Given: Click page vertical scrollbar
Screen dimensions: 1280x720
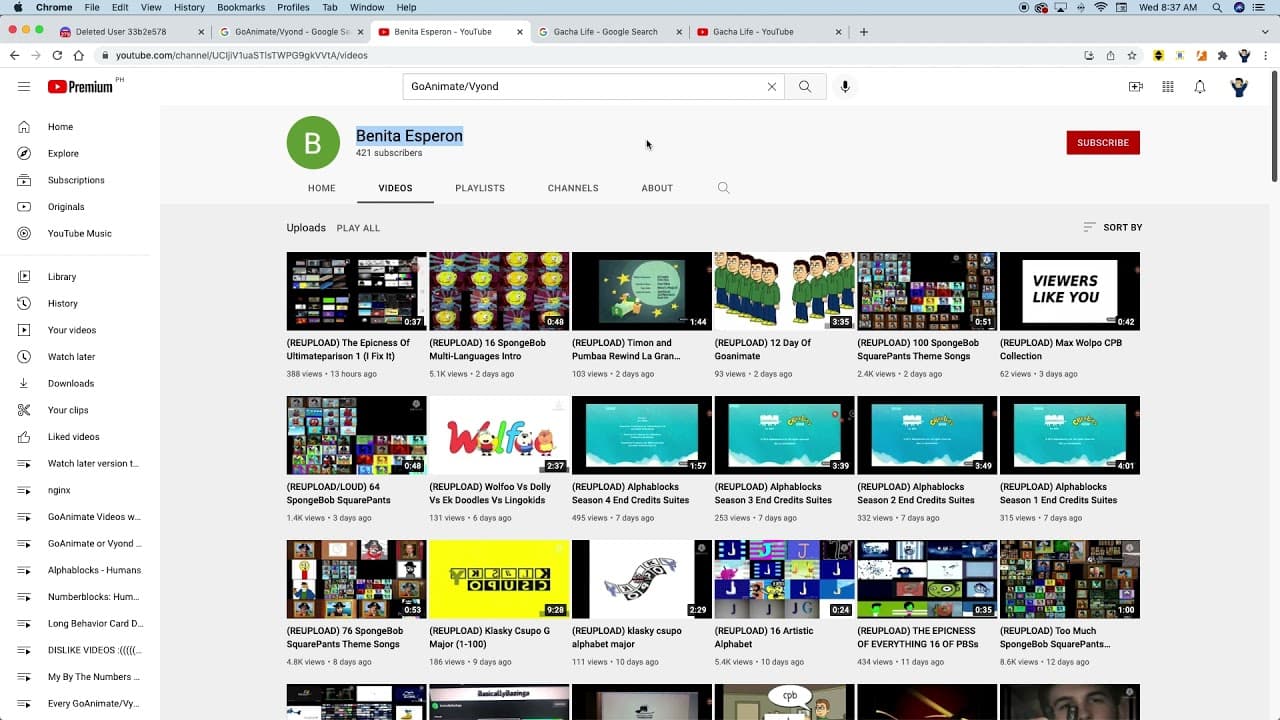Looking at the screenshot, I should click(x=1274, y=125).
